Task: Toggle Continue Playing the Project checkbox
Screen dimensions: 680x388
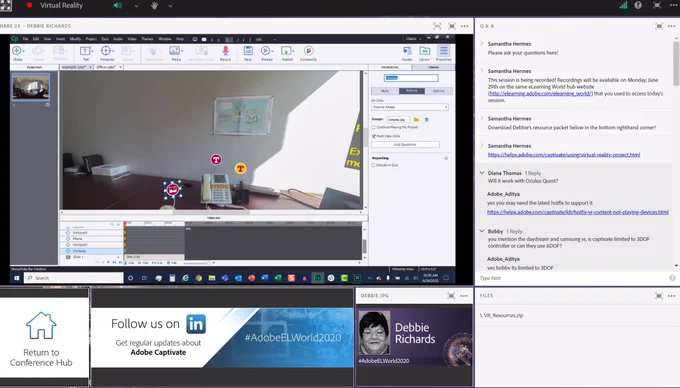Action: [374, 127]
